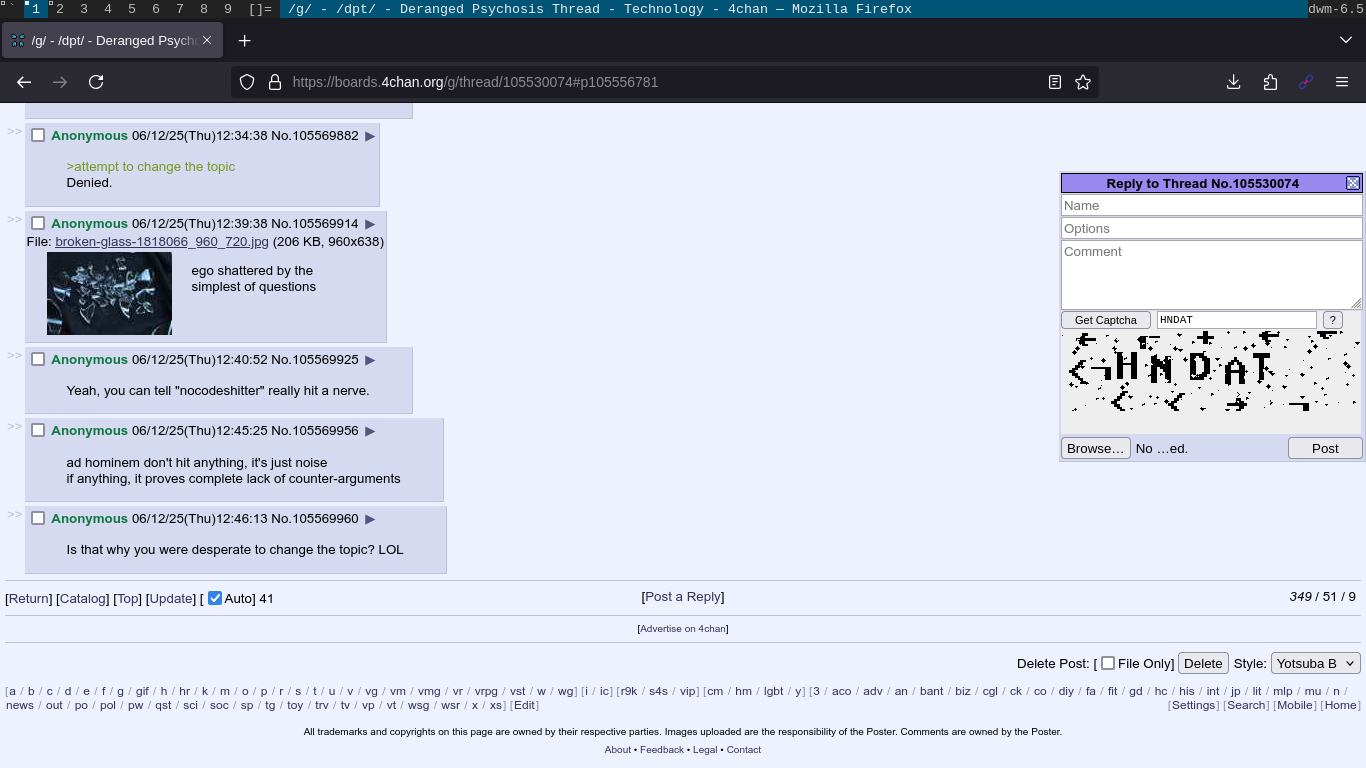
Task: Open the extensions puzzle-piece icon
Action: point(1270,82)
